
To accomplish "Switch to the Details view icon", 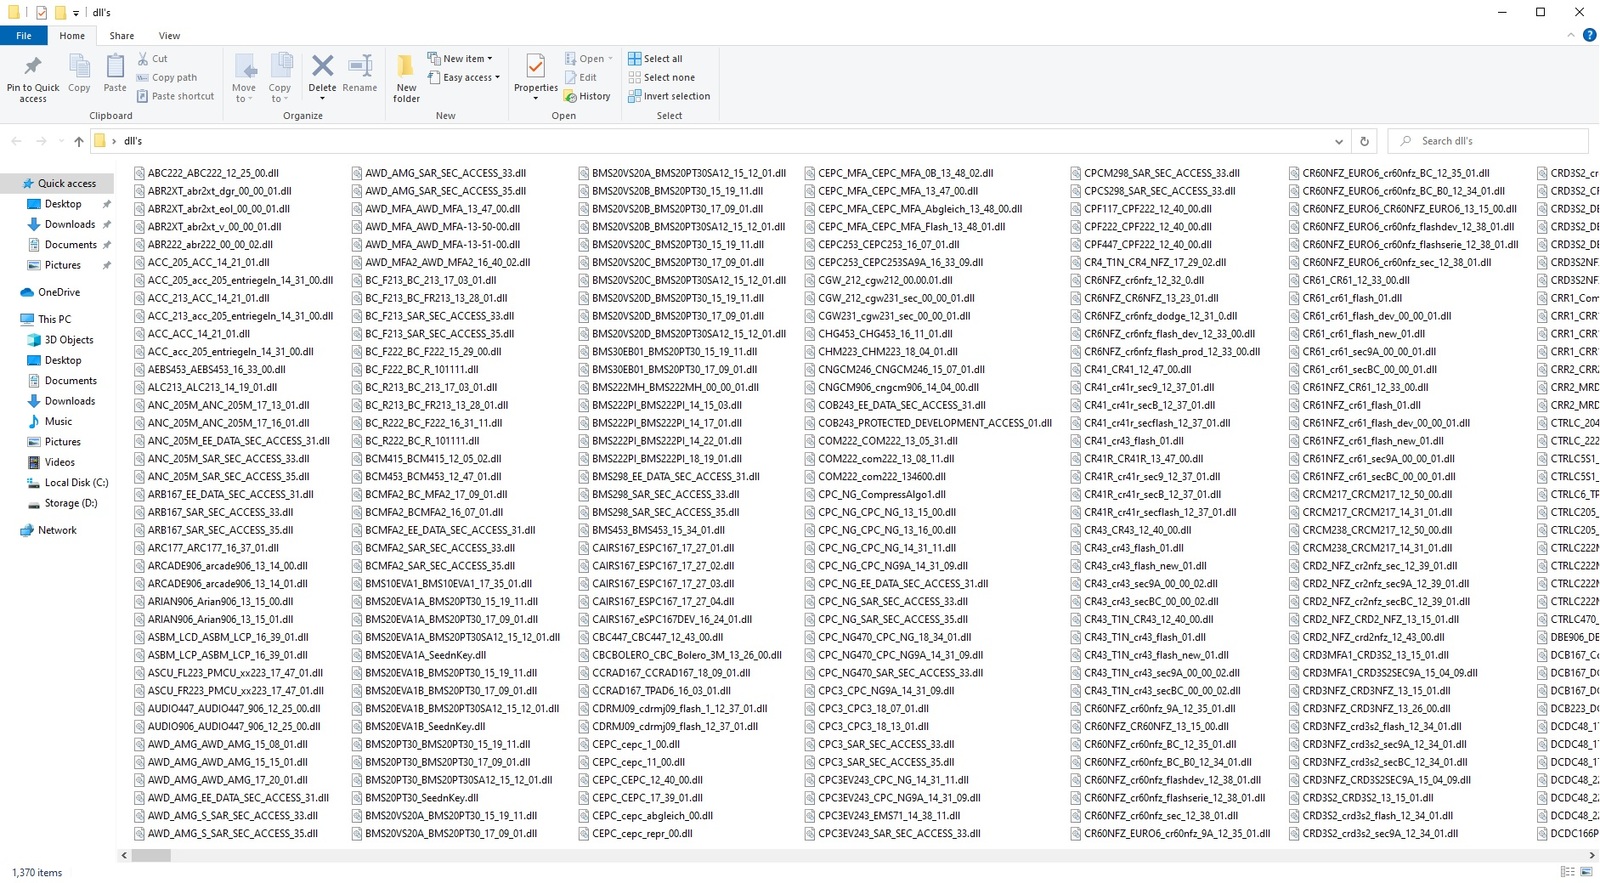I will pos(1567,872).
